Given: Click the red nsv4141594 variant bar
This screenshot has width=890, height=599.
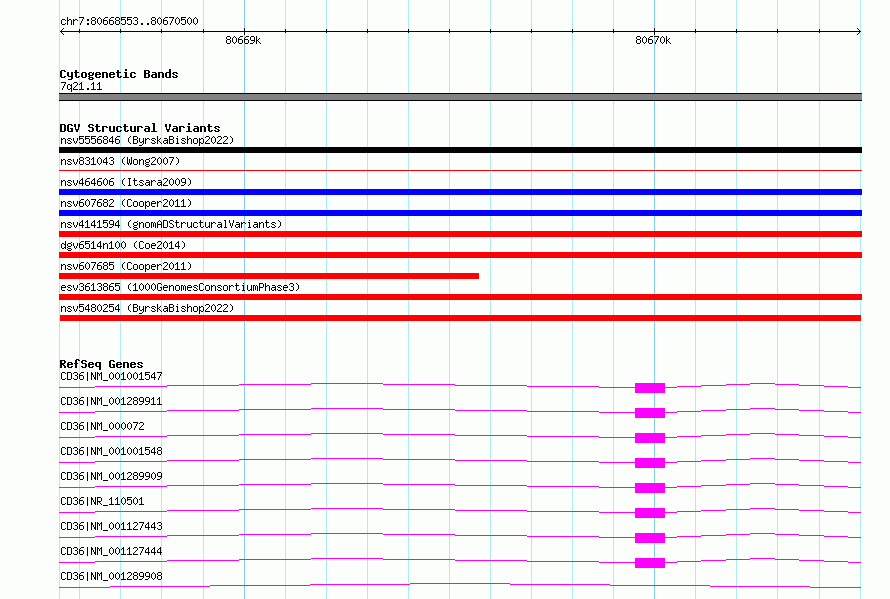Looking at the screenshot, I should [x=460, y=234].
